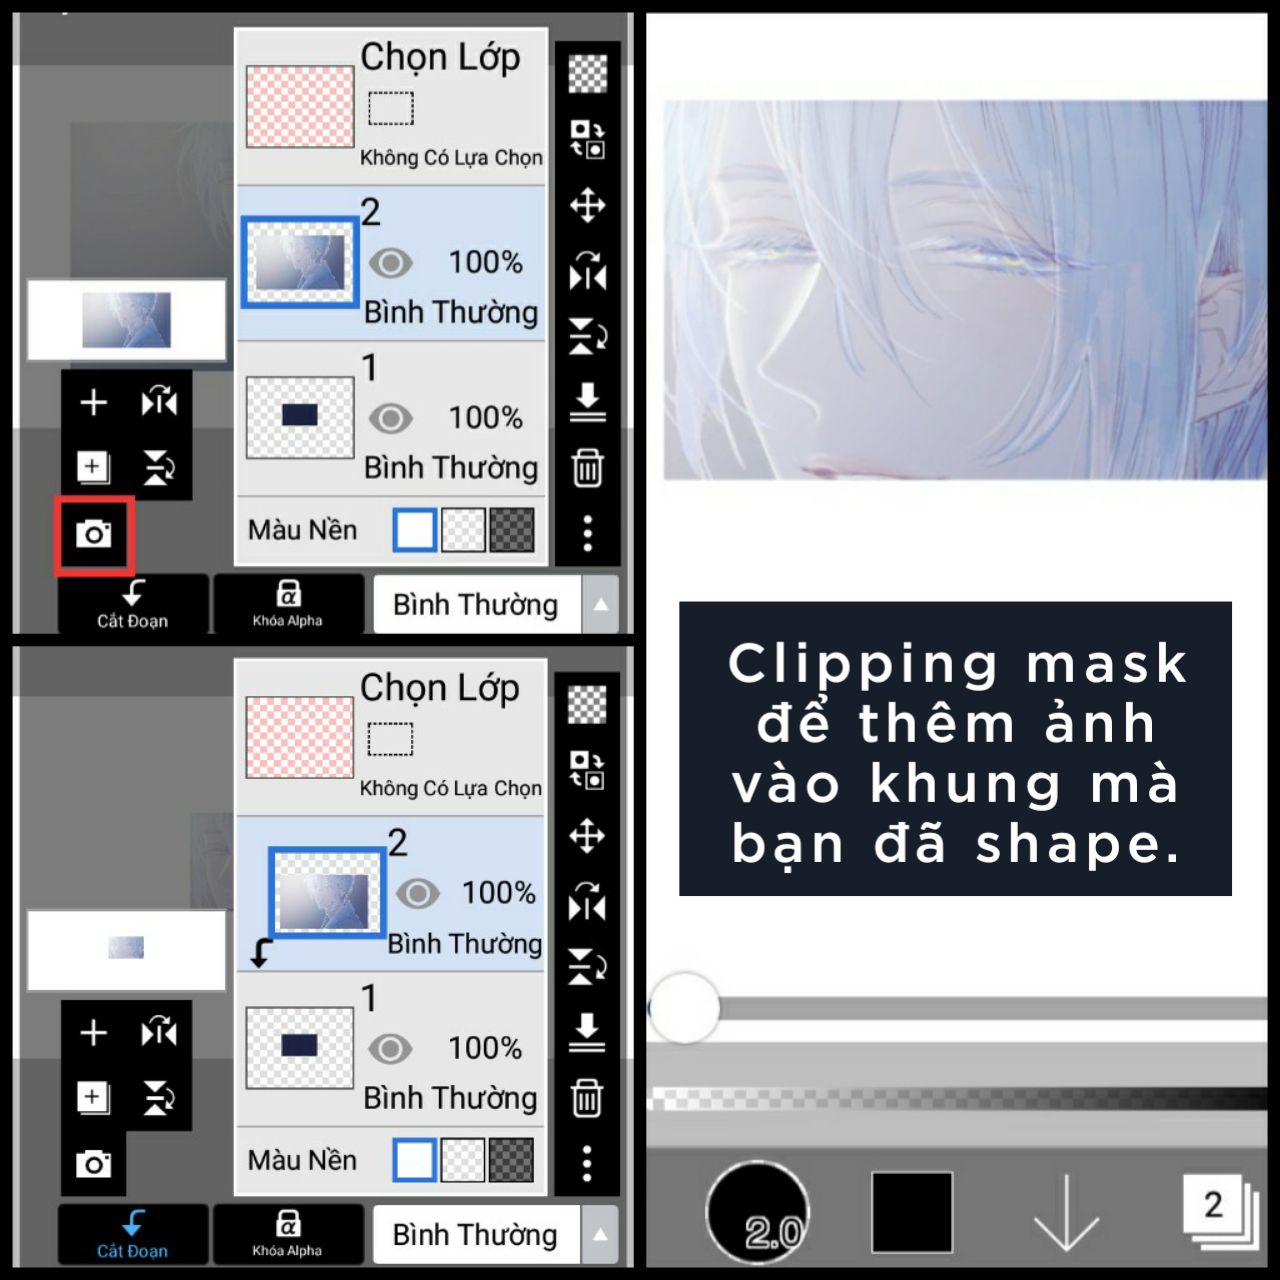Tap the move-arrows transform icon in unclipped panel
Image resolution: width=1280 pixels, height=1280 pixels.
tap(587, 206)
